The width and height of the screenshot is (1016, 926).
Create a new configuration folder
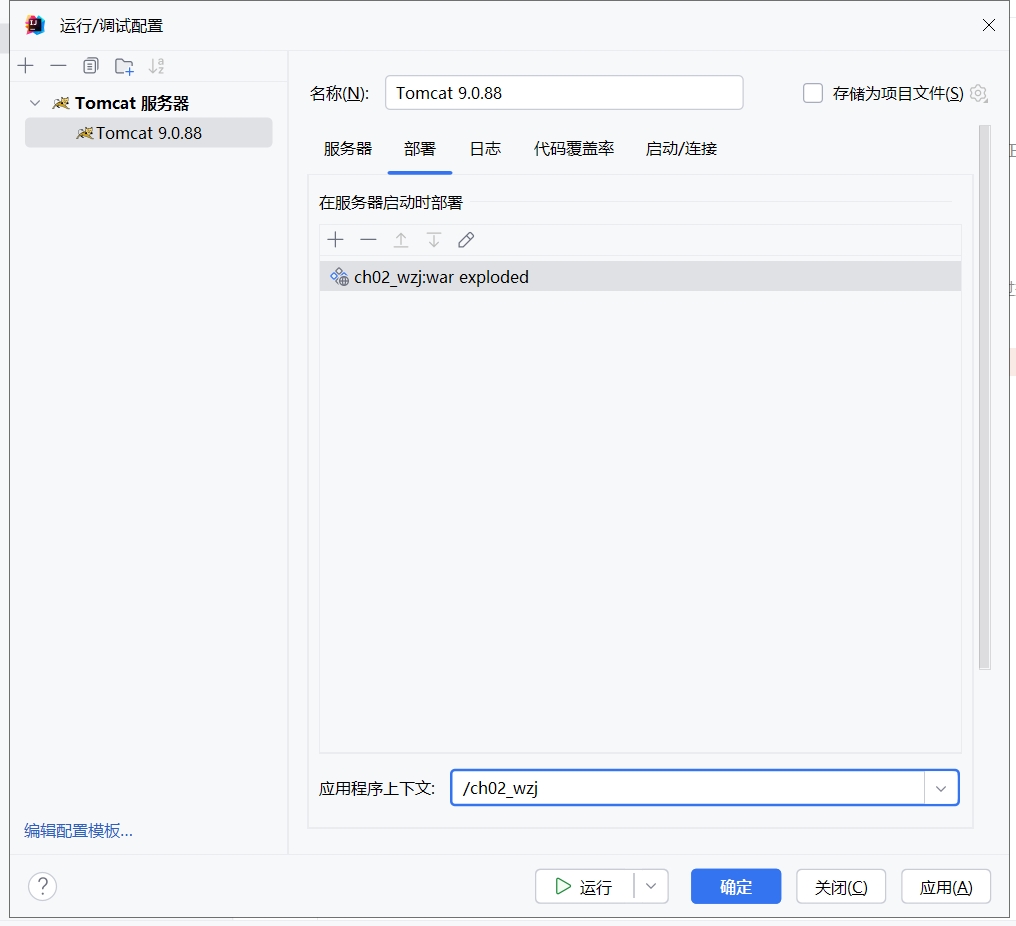pos(124,66)
